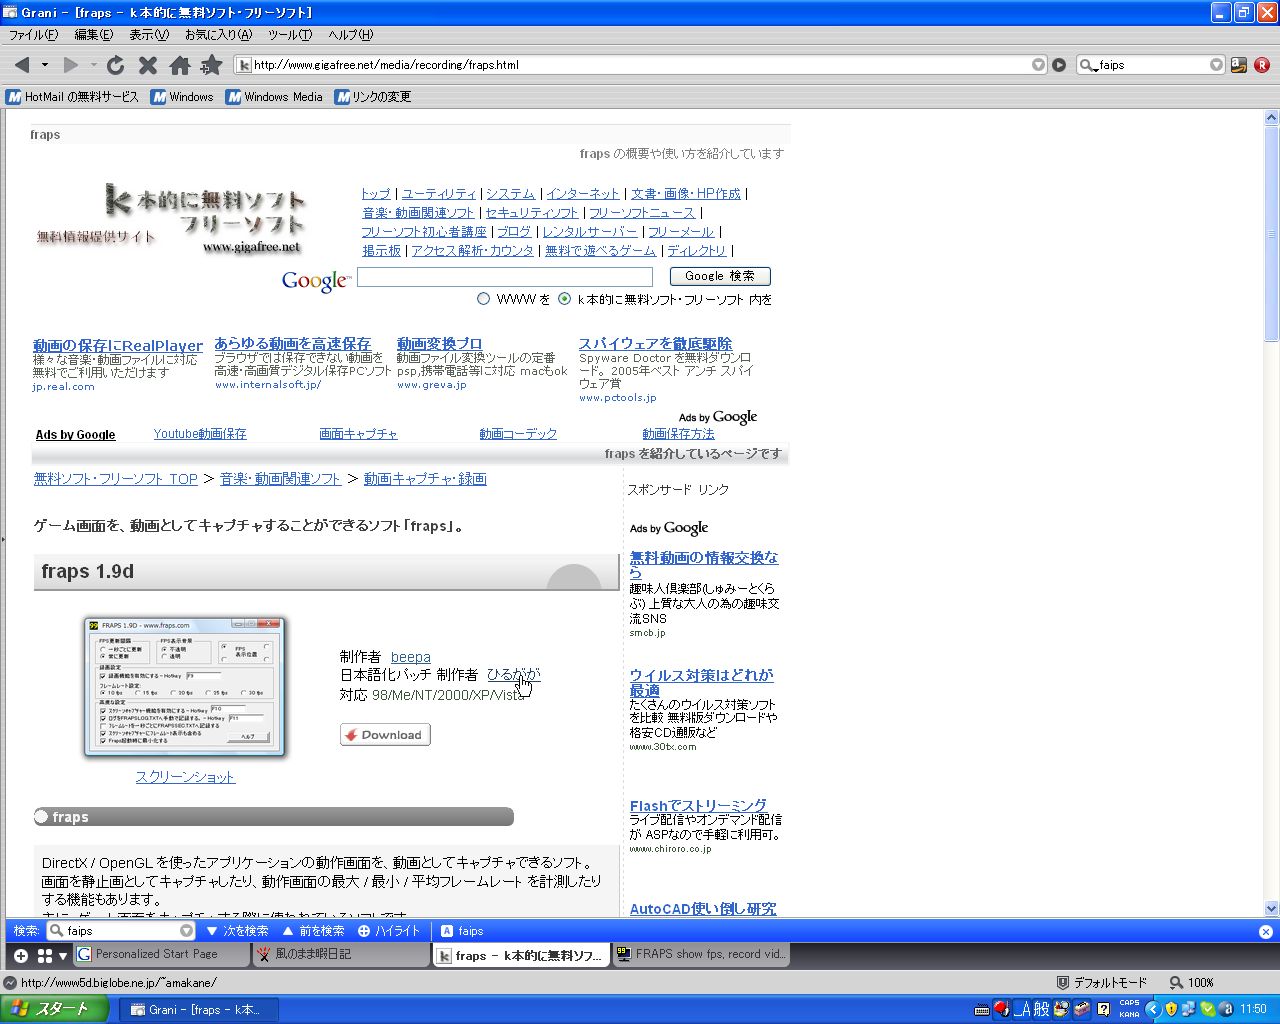Click the address bar URL field
This screenshot has width=1280, height=1024.
click(x=640, y=65)
